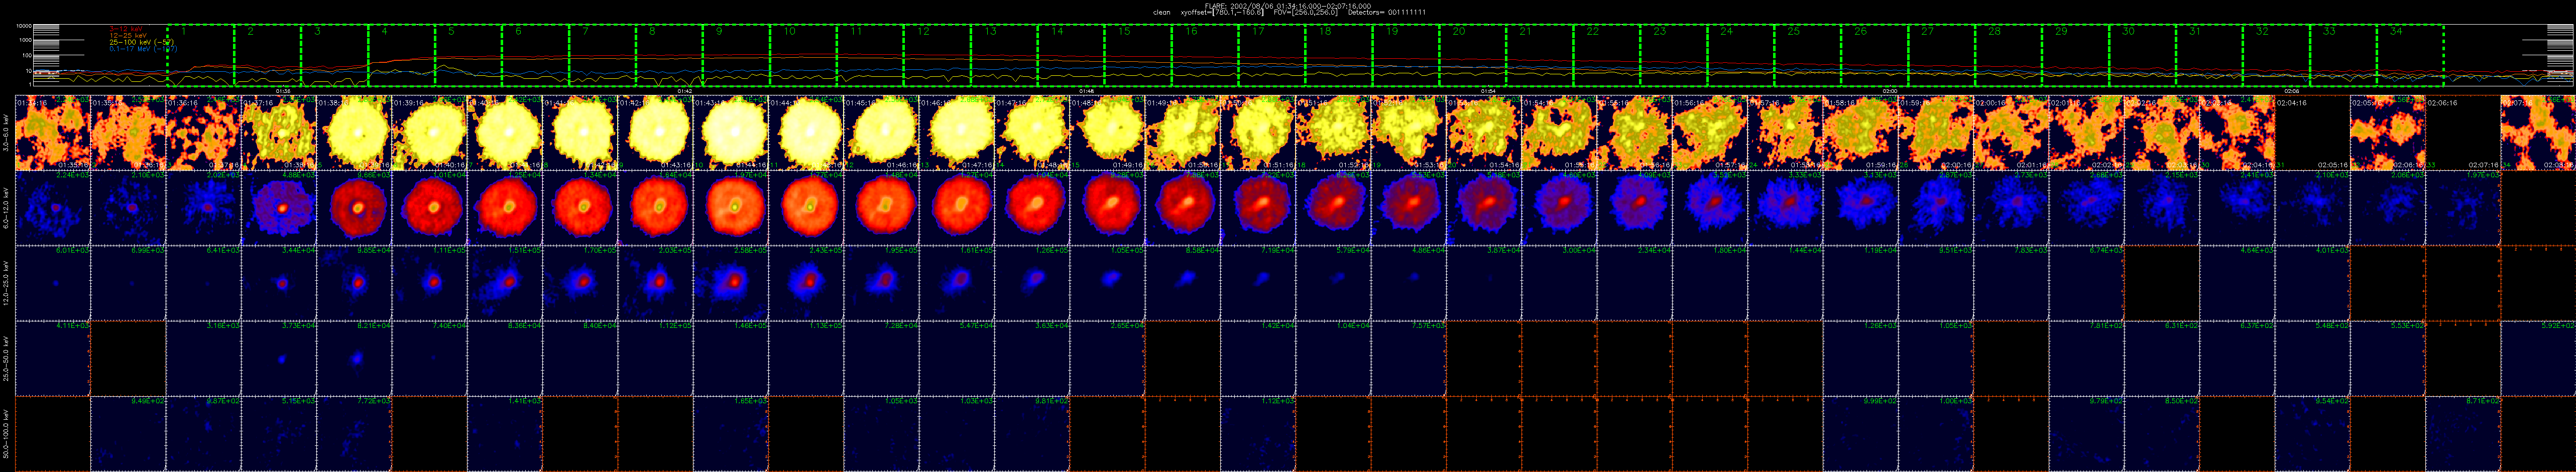Select the 6.0–12.0 keV image in the 01:34:16 column
Viewport: 2576px width, 472px height.
click(53, 208)
